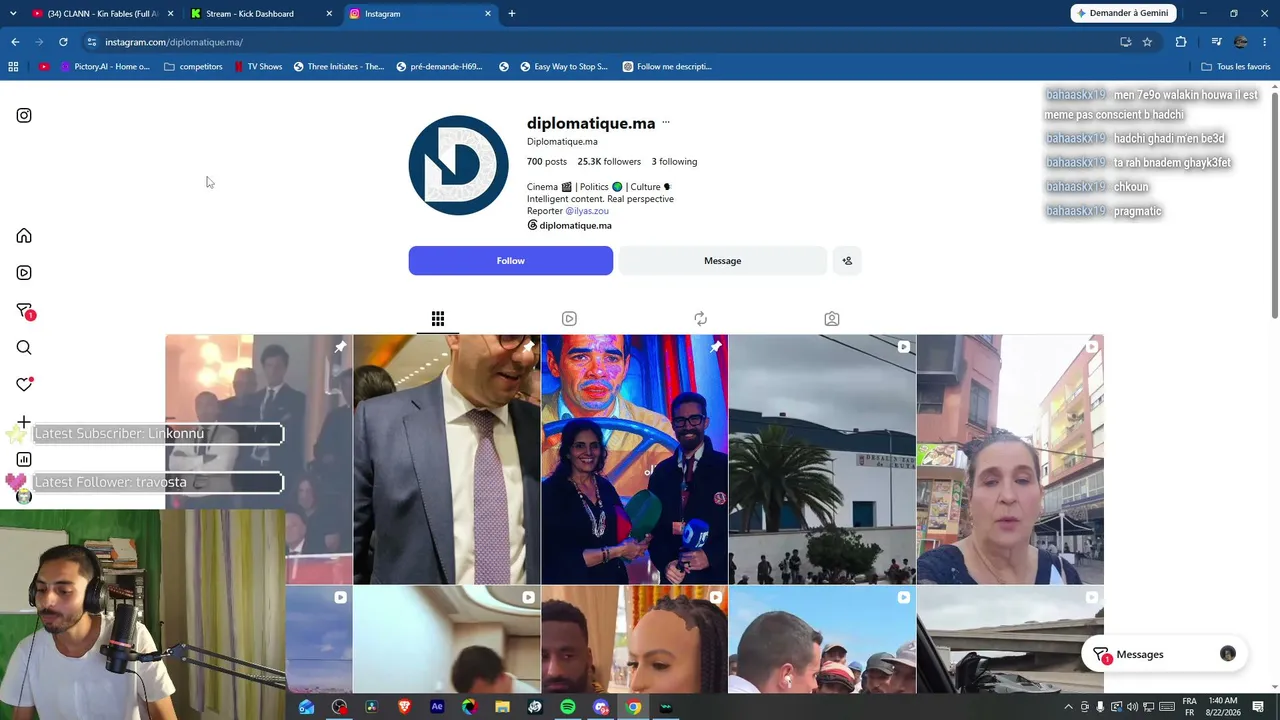Open Instagram search from the sidebar
Viewport: 1280px width, 720px height.
point(24,348)
